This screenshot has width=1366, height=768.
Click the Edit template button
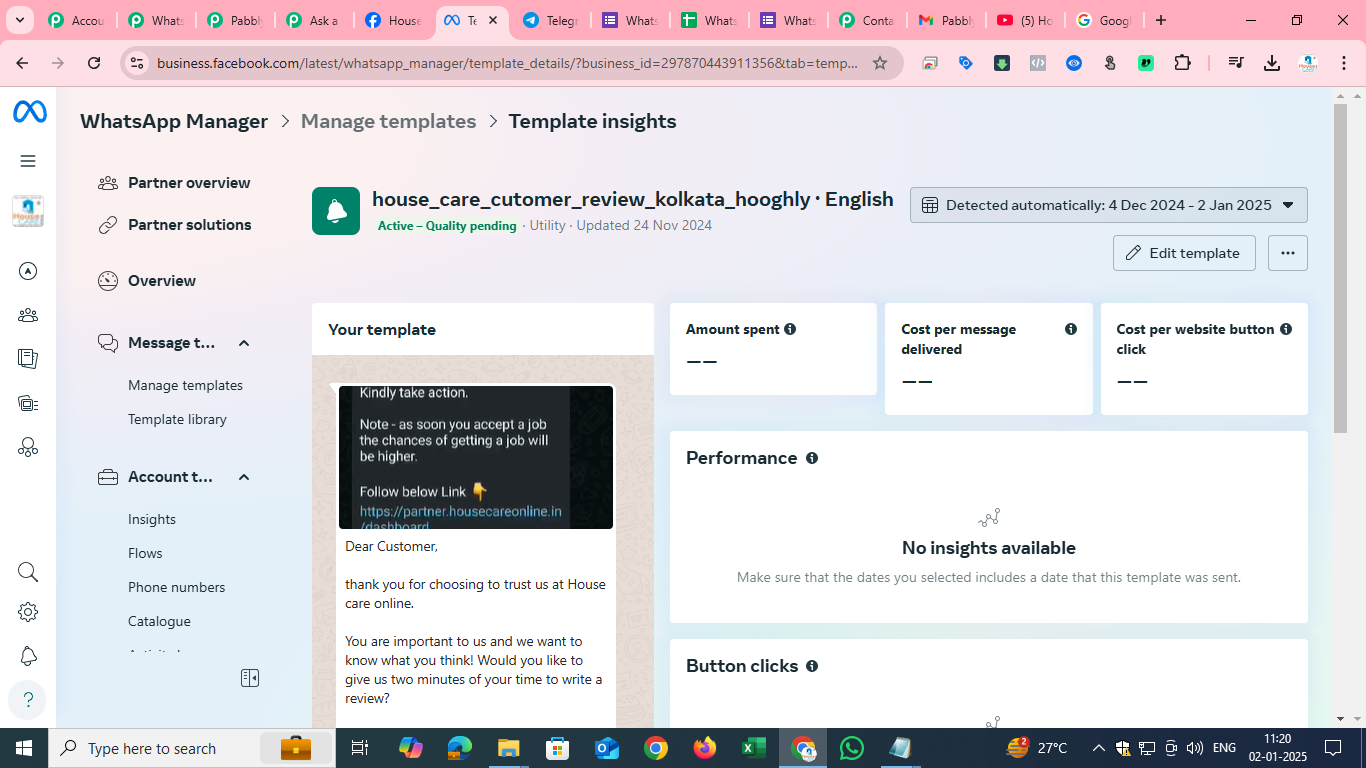tap(1184, 253)
